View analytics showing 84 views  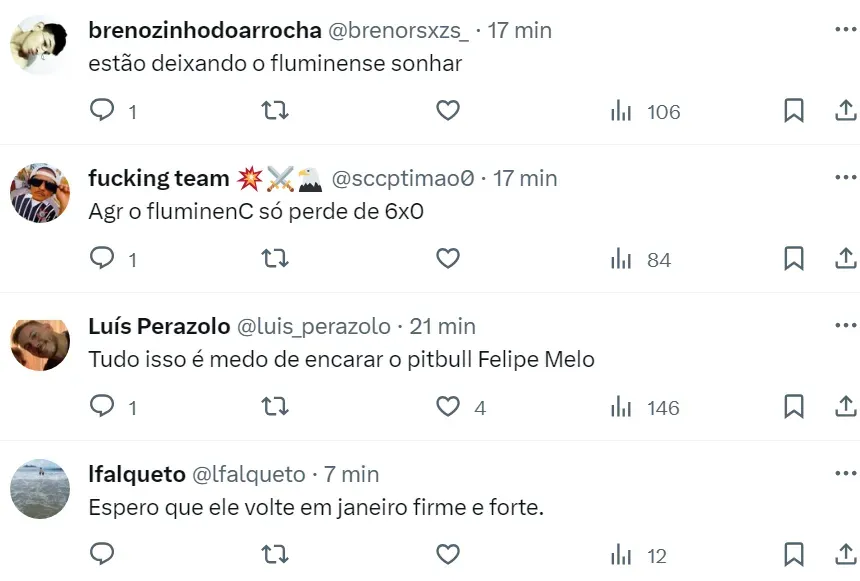(x=645, y=259)
